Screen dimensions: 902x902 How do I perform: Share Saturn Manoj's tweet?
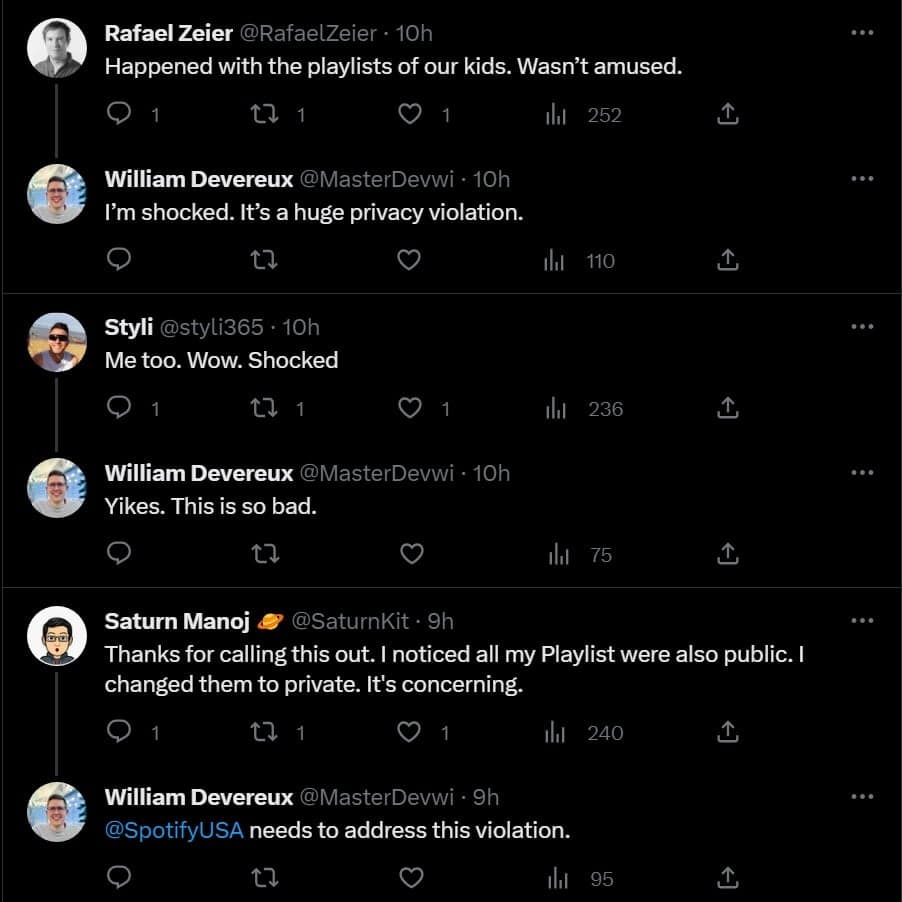point(728,733)
